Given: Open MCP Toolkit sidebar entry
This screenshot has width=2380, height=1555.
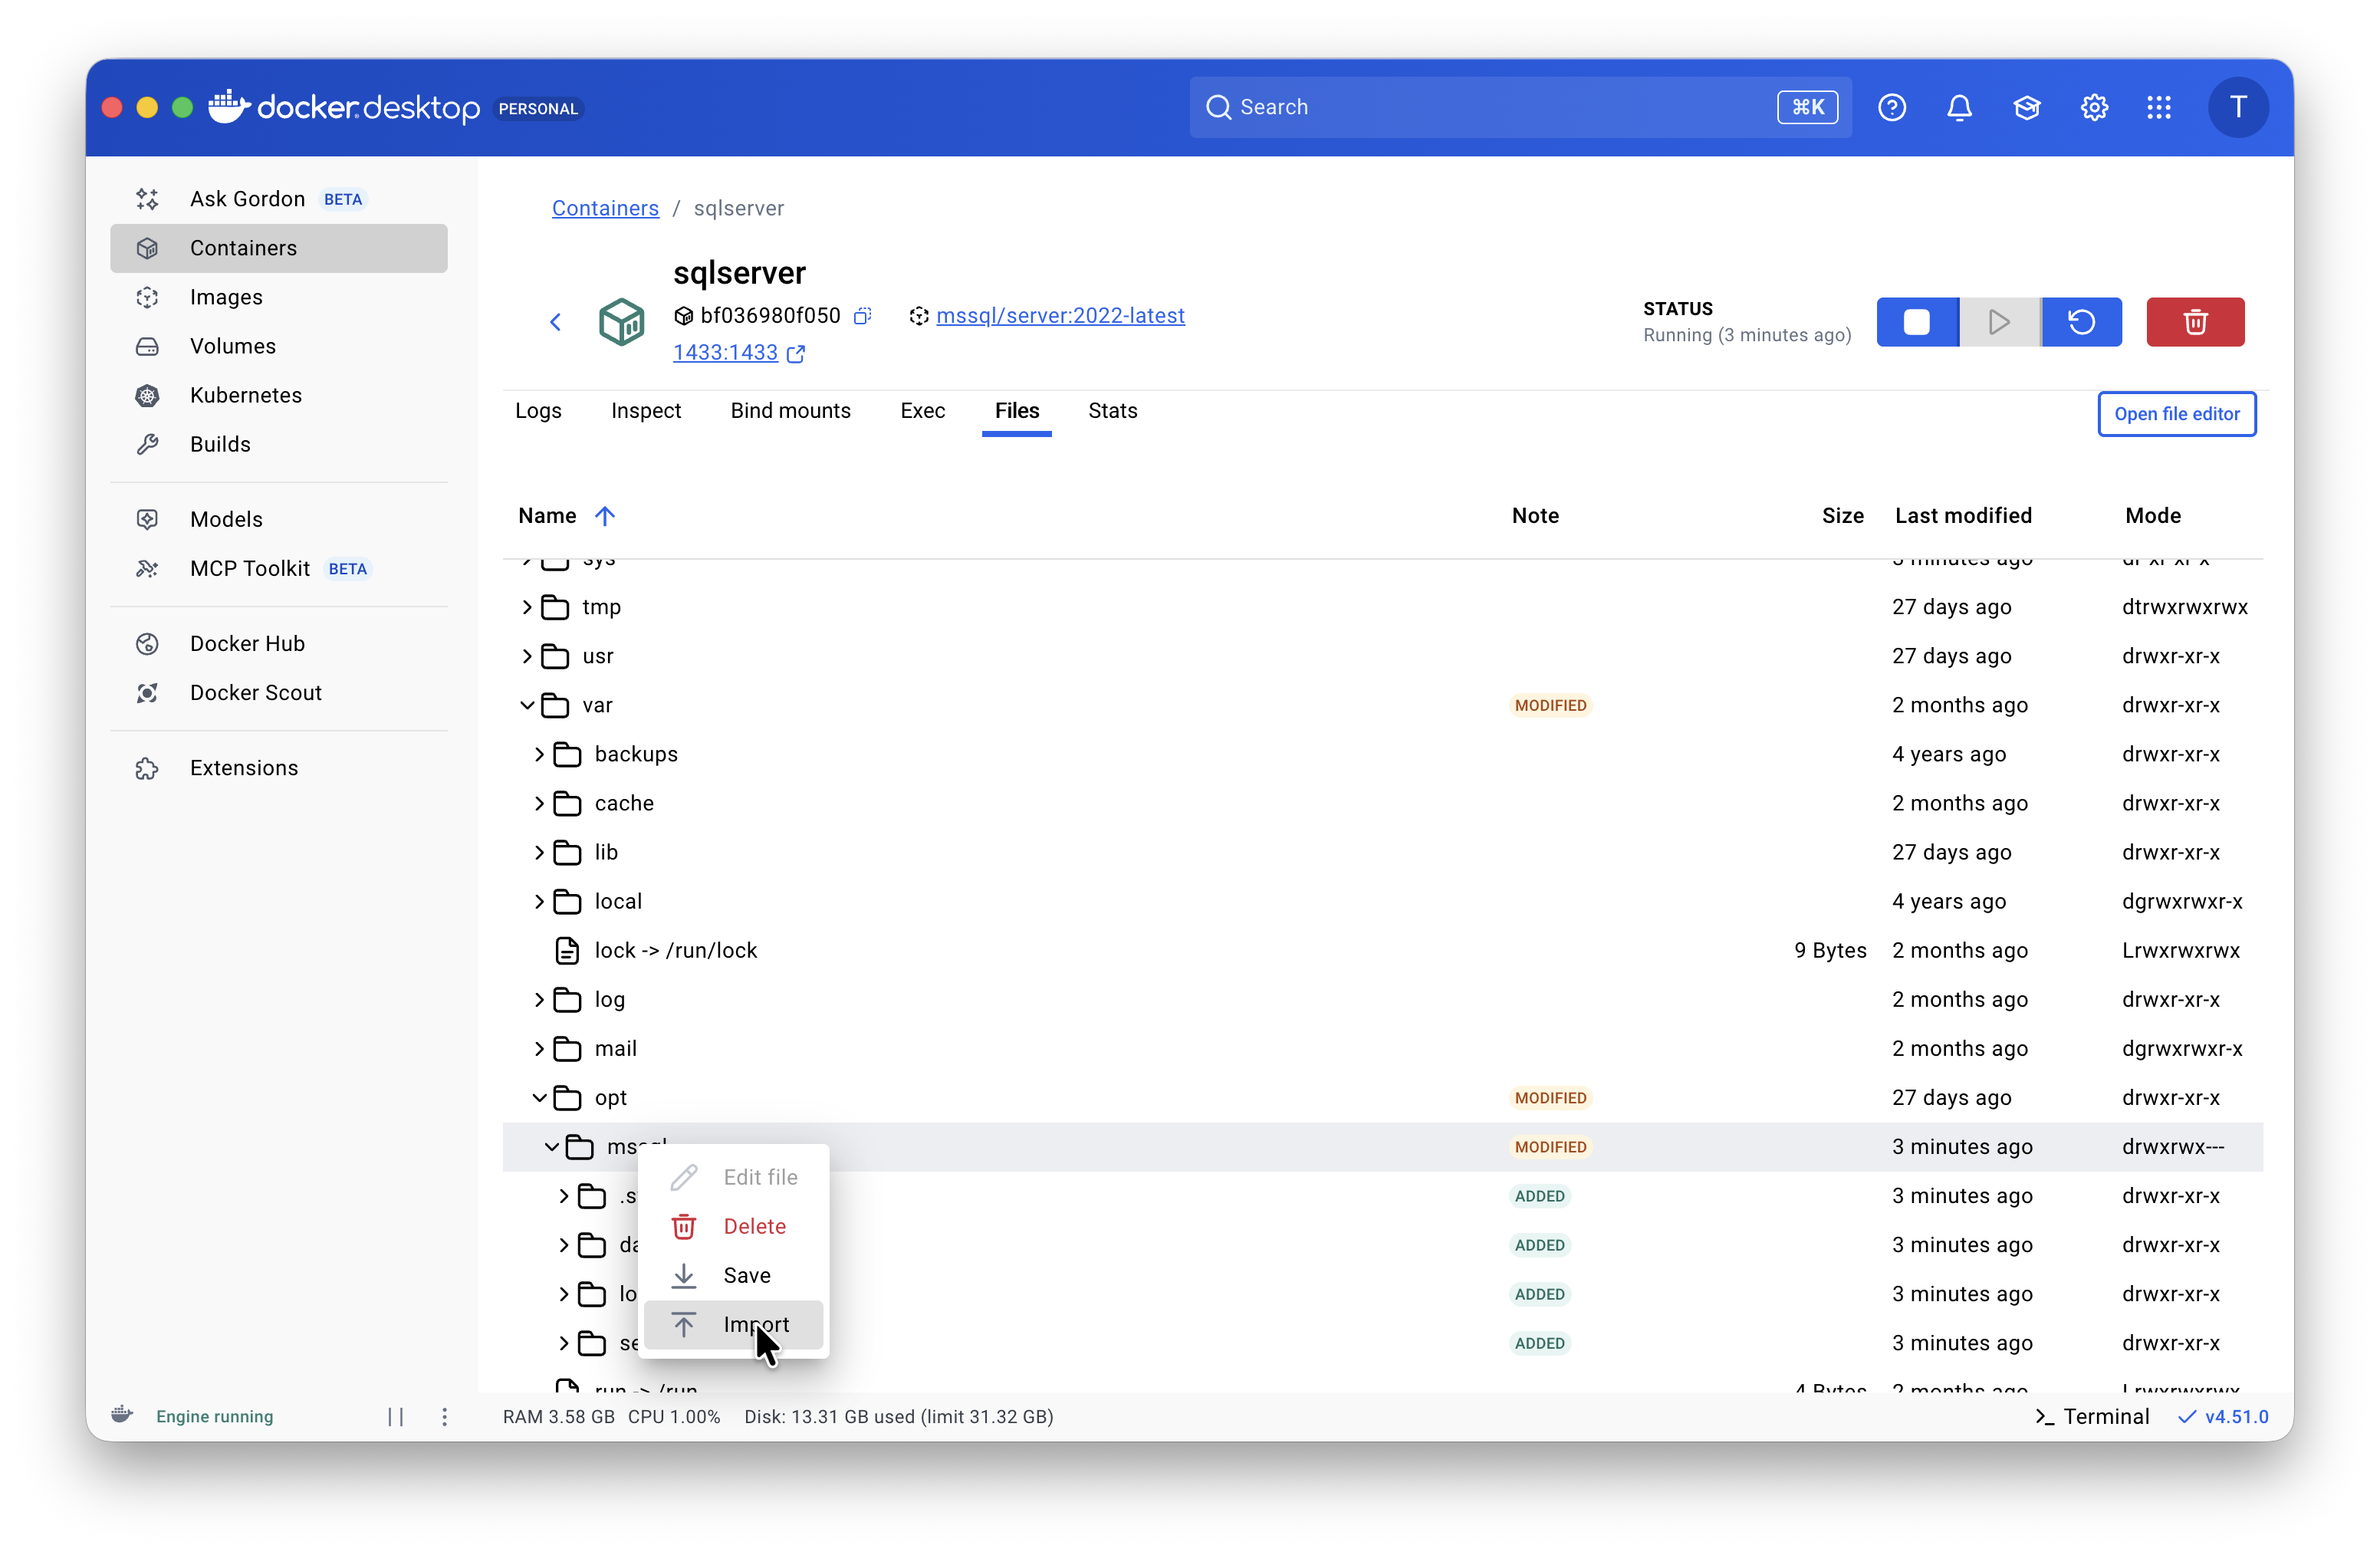Looking at the screenshot, I should tap(278, 568).
